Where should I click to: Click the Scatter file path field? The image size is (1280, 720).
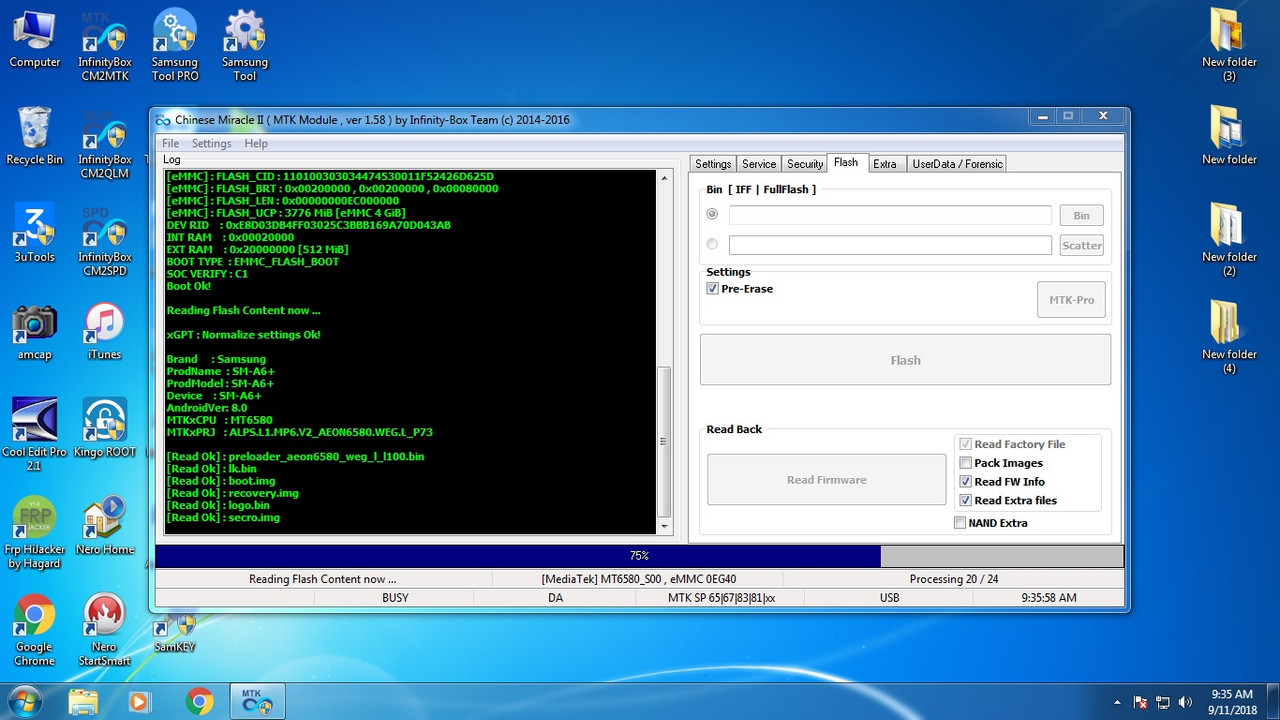click(x=890, y=245)
